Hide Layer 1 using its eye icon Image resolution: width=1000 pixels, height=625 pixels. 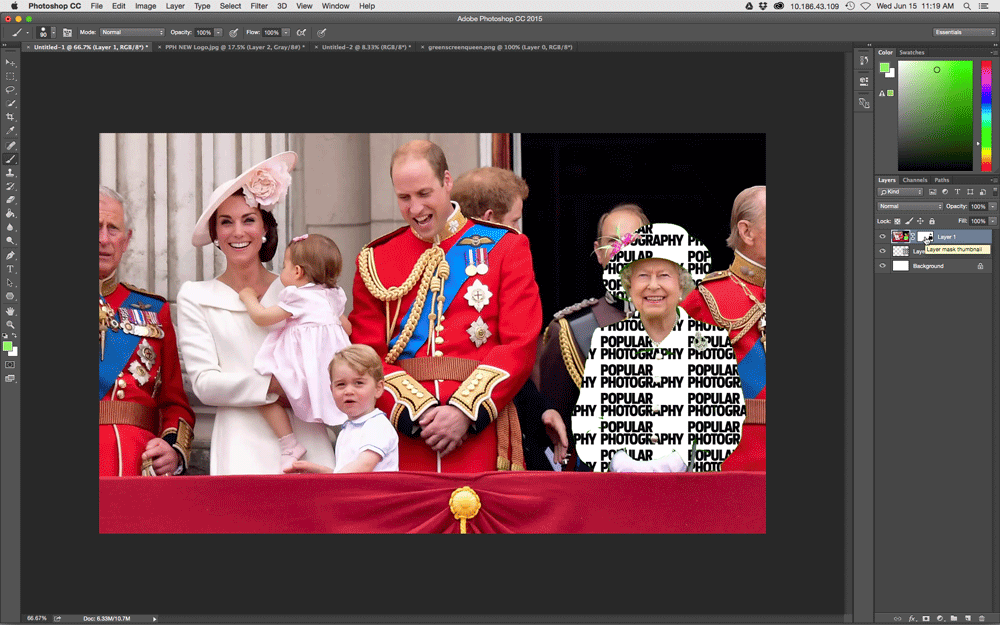click(883, 237)
